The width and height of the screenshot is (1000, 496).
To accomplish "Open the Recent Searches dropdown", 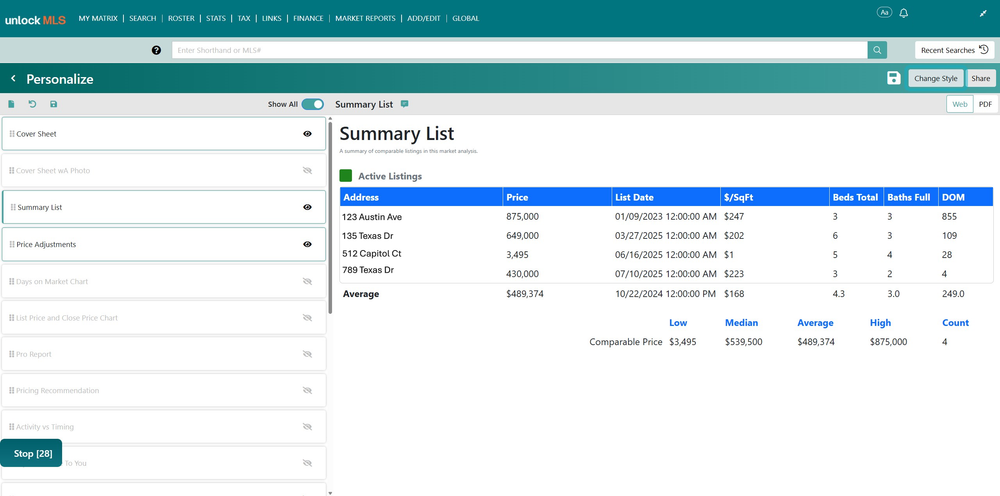I will (954, 50).
